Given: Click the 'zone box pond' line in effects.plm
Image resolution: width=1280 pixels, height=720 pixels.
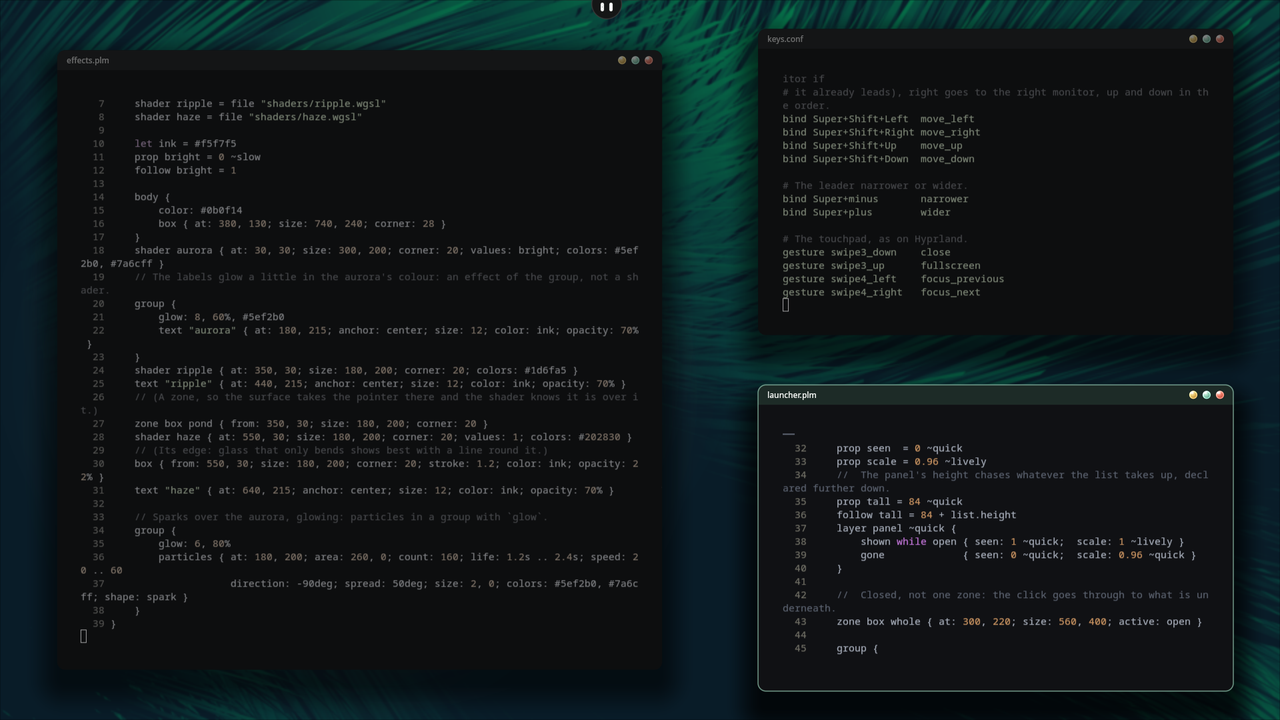Looking at the screenshot, I should [311, 424].
